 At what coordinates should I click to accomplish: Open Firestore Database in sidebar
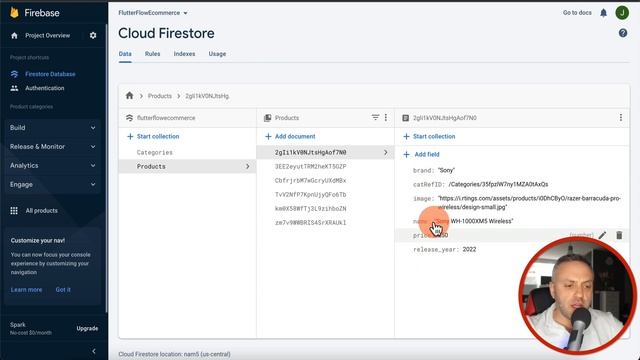coord(50,74)
